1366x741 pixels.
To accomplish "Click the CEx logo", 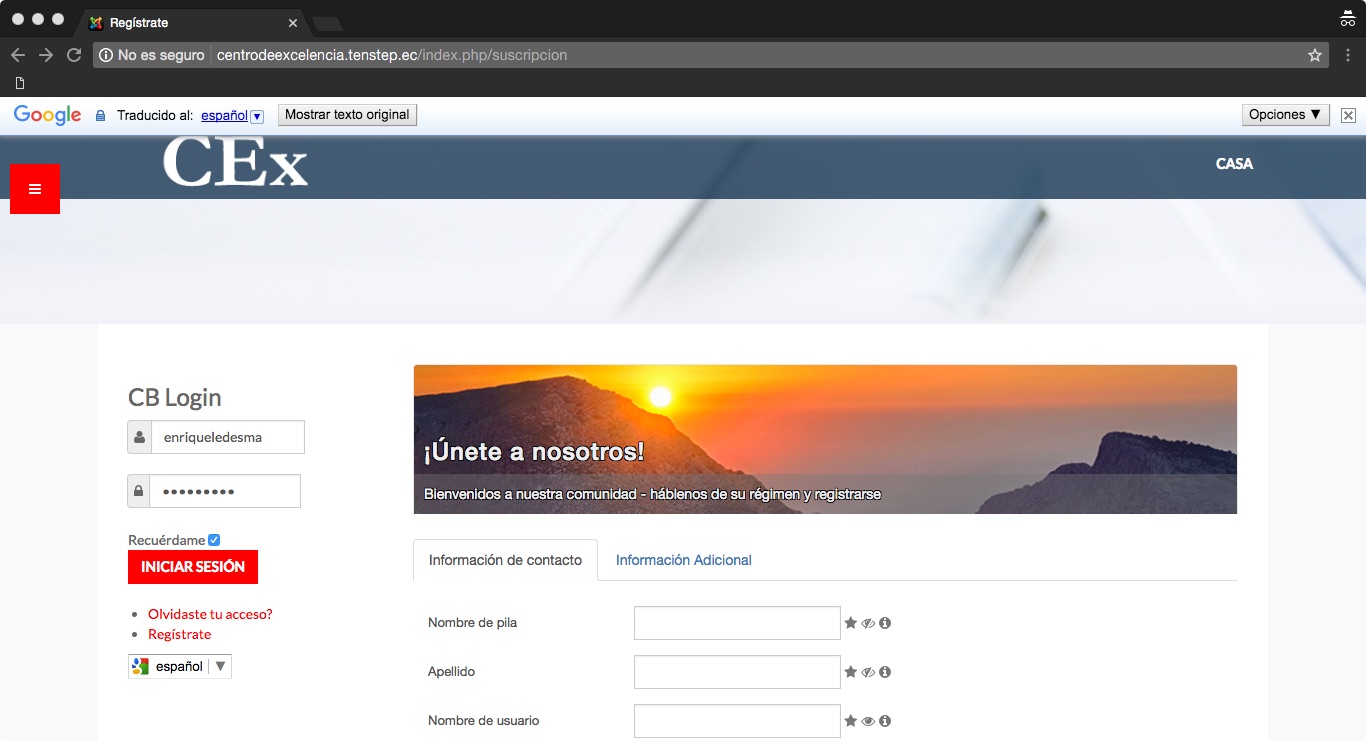I will 236,163.
